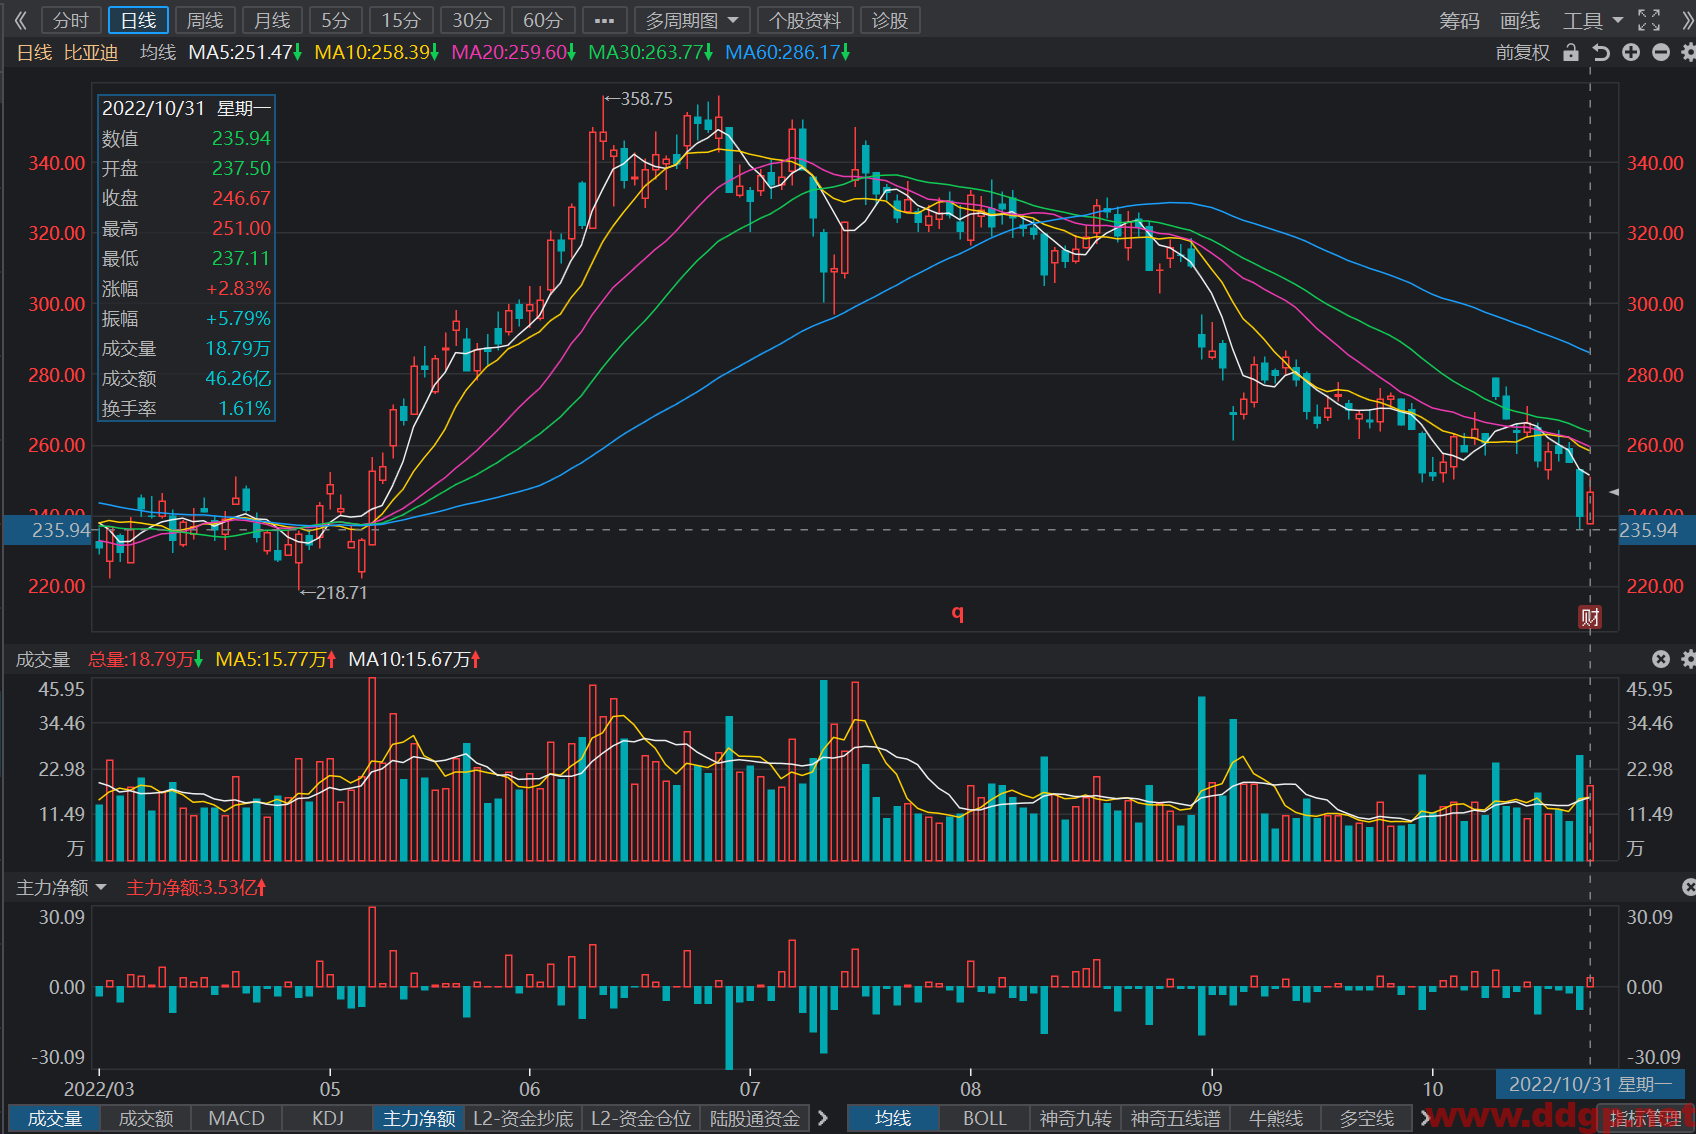Select 陆股通资金 tab
Viewport: 1696px width, 1134px height.
(x=755, y=1118)
